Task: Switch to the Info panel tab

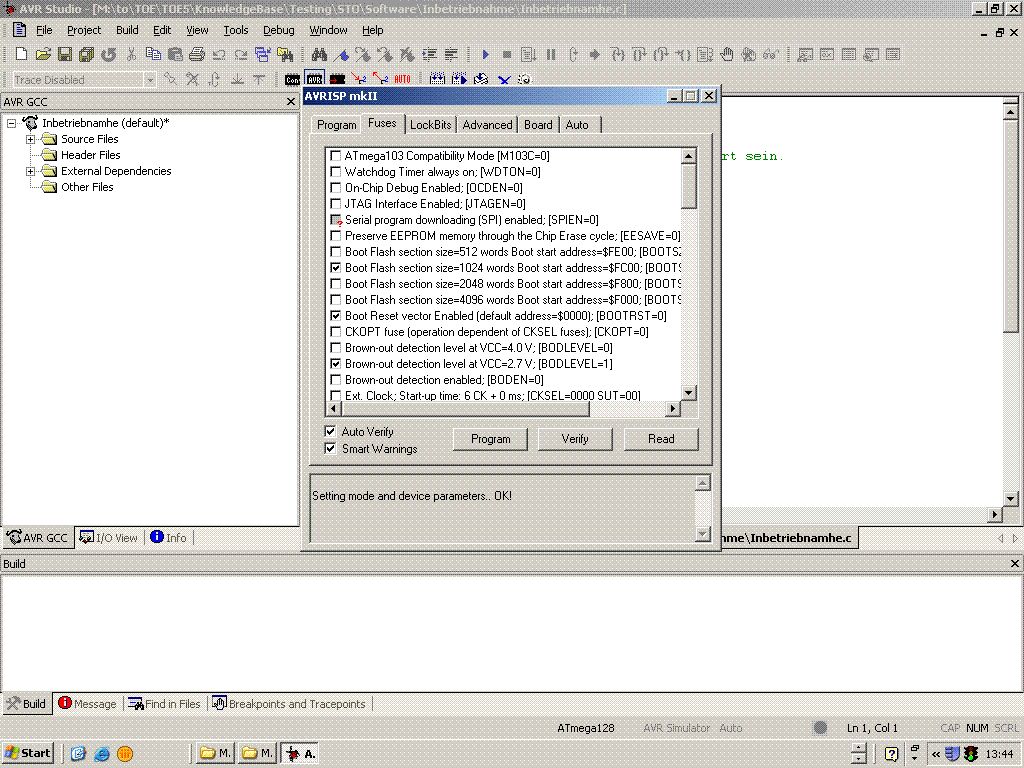Action: click(168, 537)
